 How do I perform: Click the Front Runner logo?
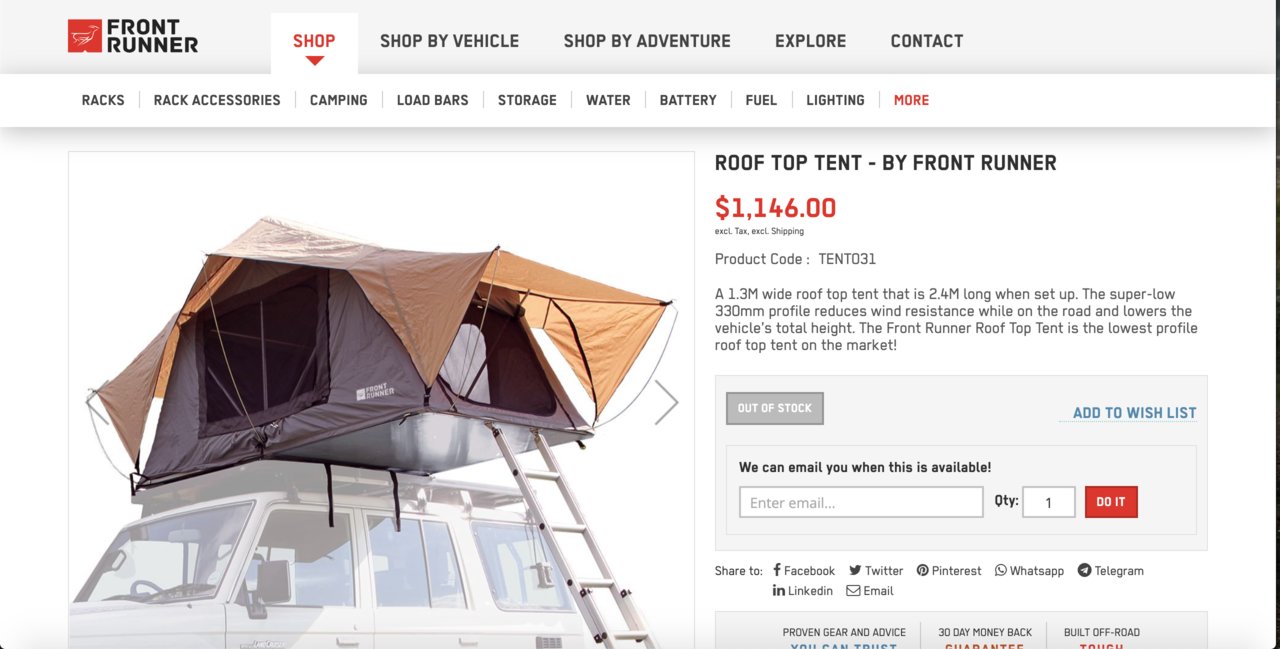coord(133,36)
